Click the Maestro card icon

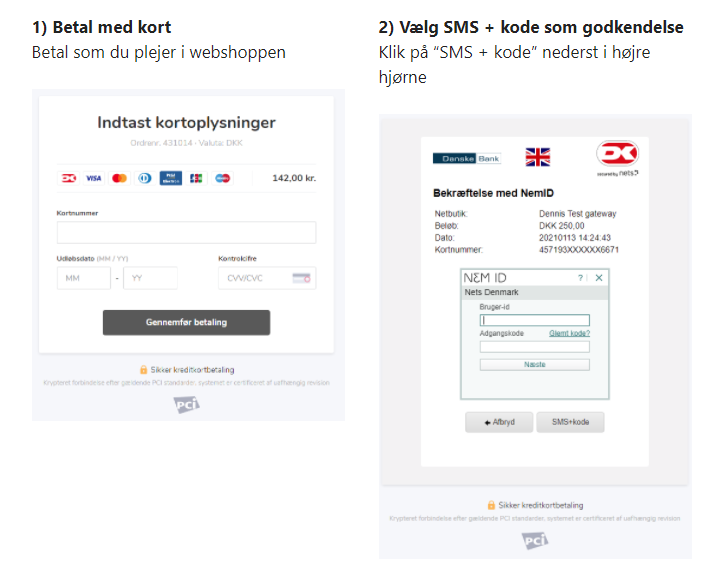click(222, 178)
